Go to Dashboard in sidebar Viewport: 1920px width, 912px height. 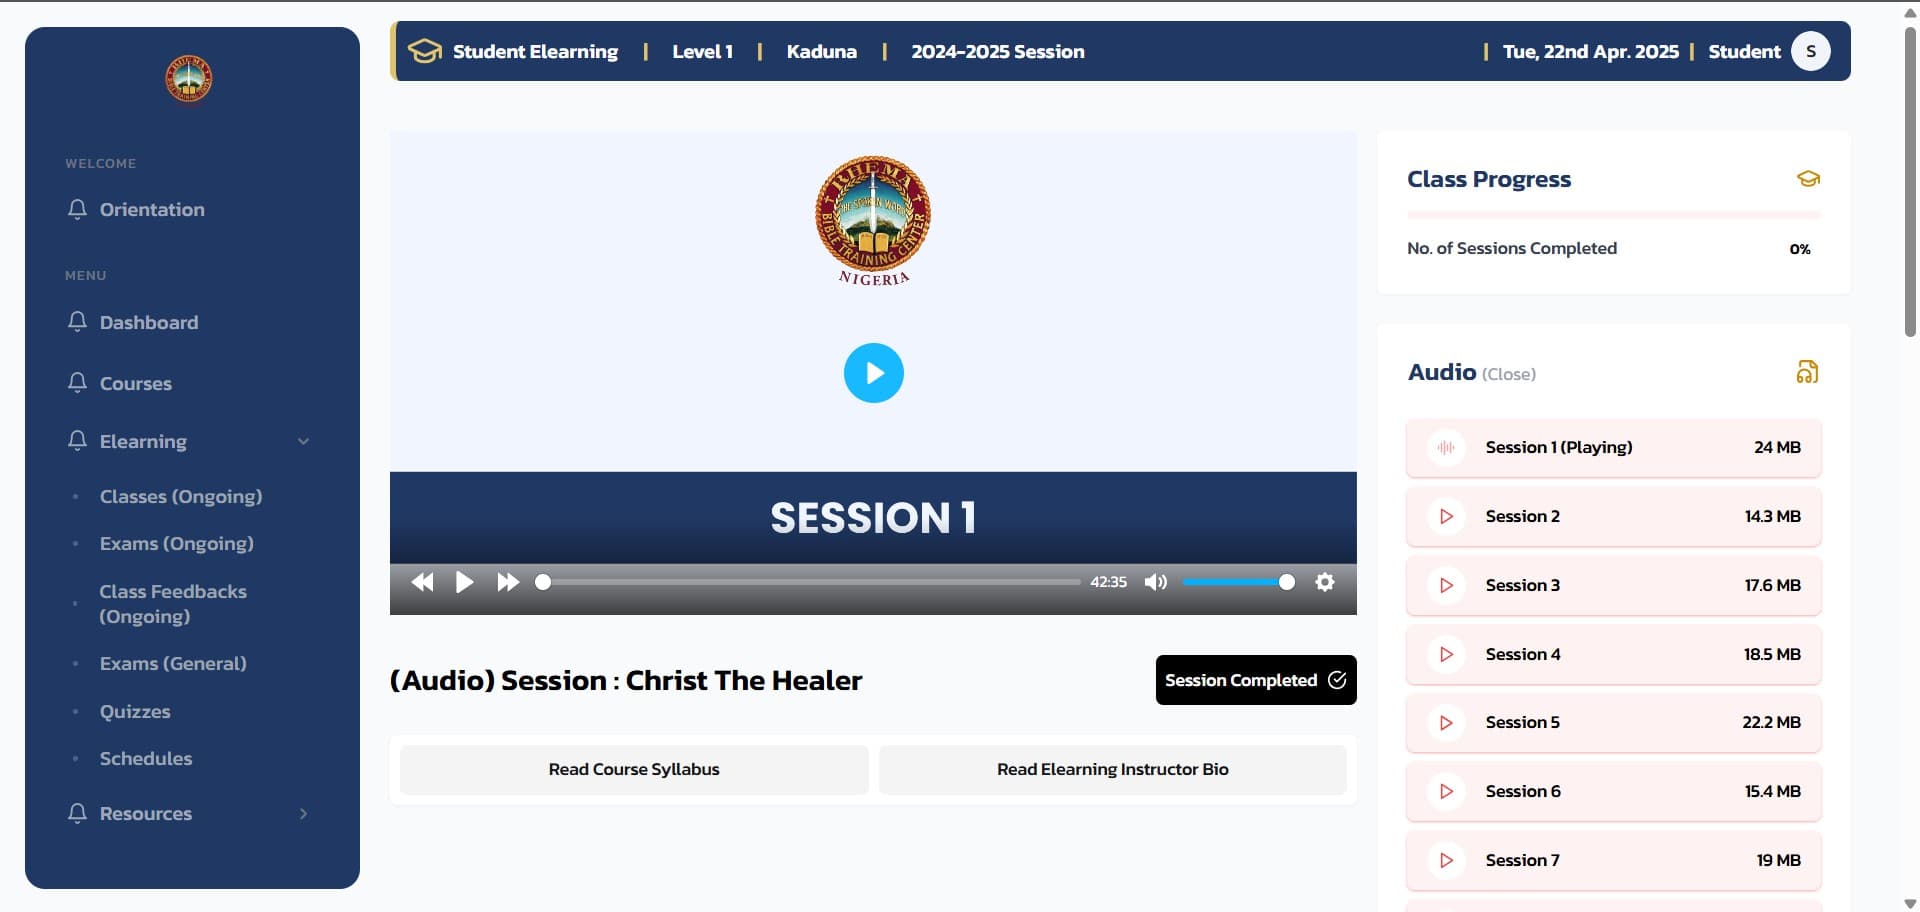click(149, 322)
